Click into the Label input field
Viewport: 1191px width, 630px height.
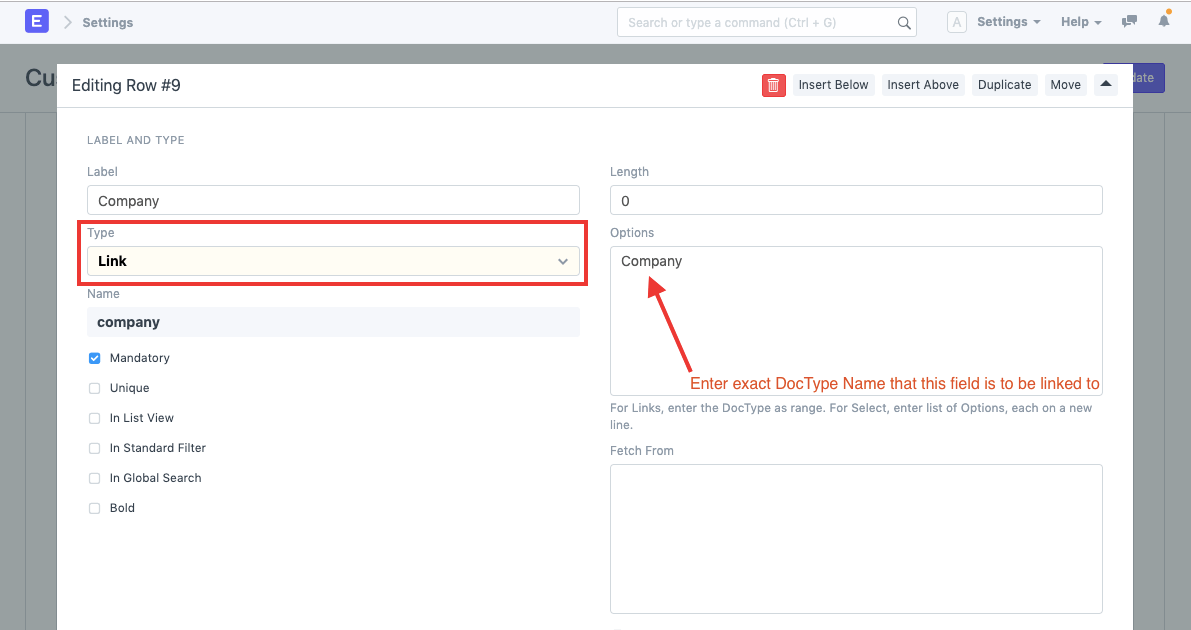333,201
